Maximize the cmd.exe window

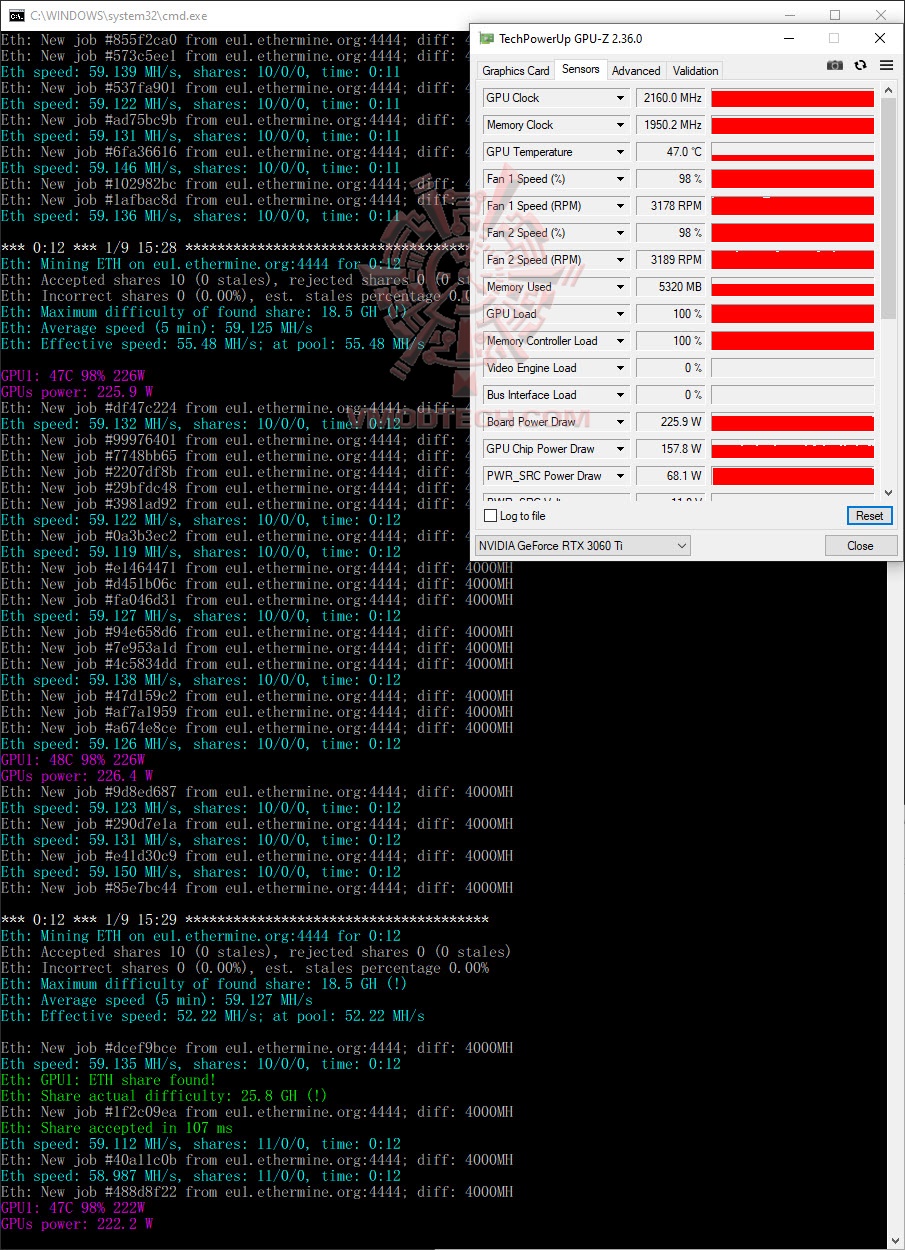(x=835, y=15)
